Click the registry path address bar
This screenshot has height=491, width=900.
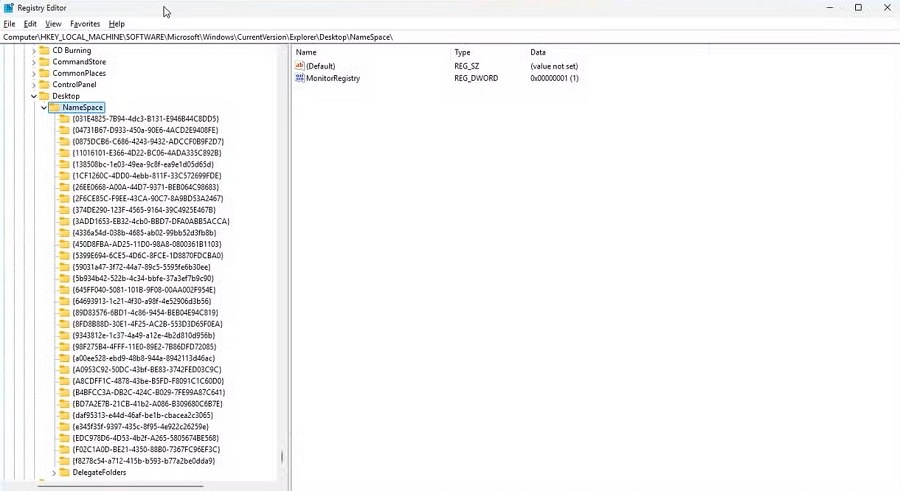point(450,37)
